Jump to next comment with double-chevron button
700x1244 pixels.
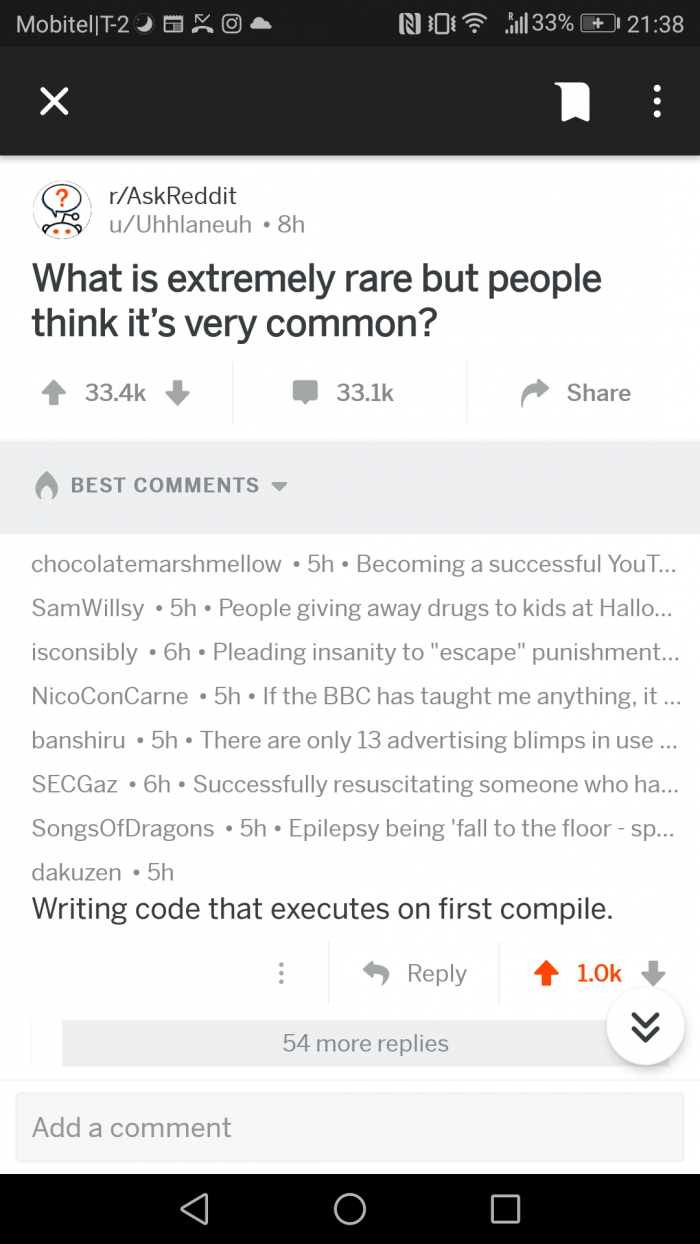coord(646,1027)
